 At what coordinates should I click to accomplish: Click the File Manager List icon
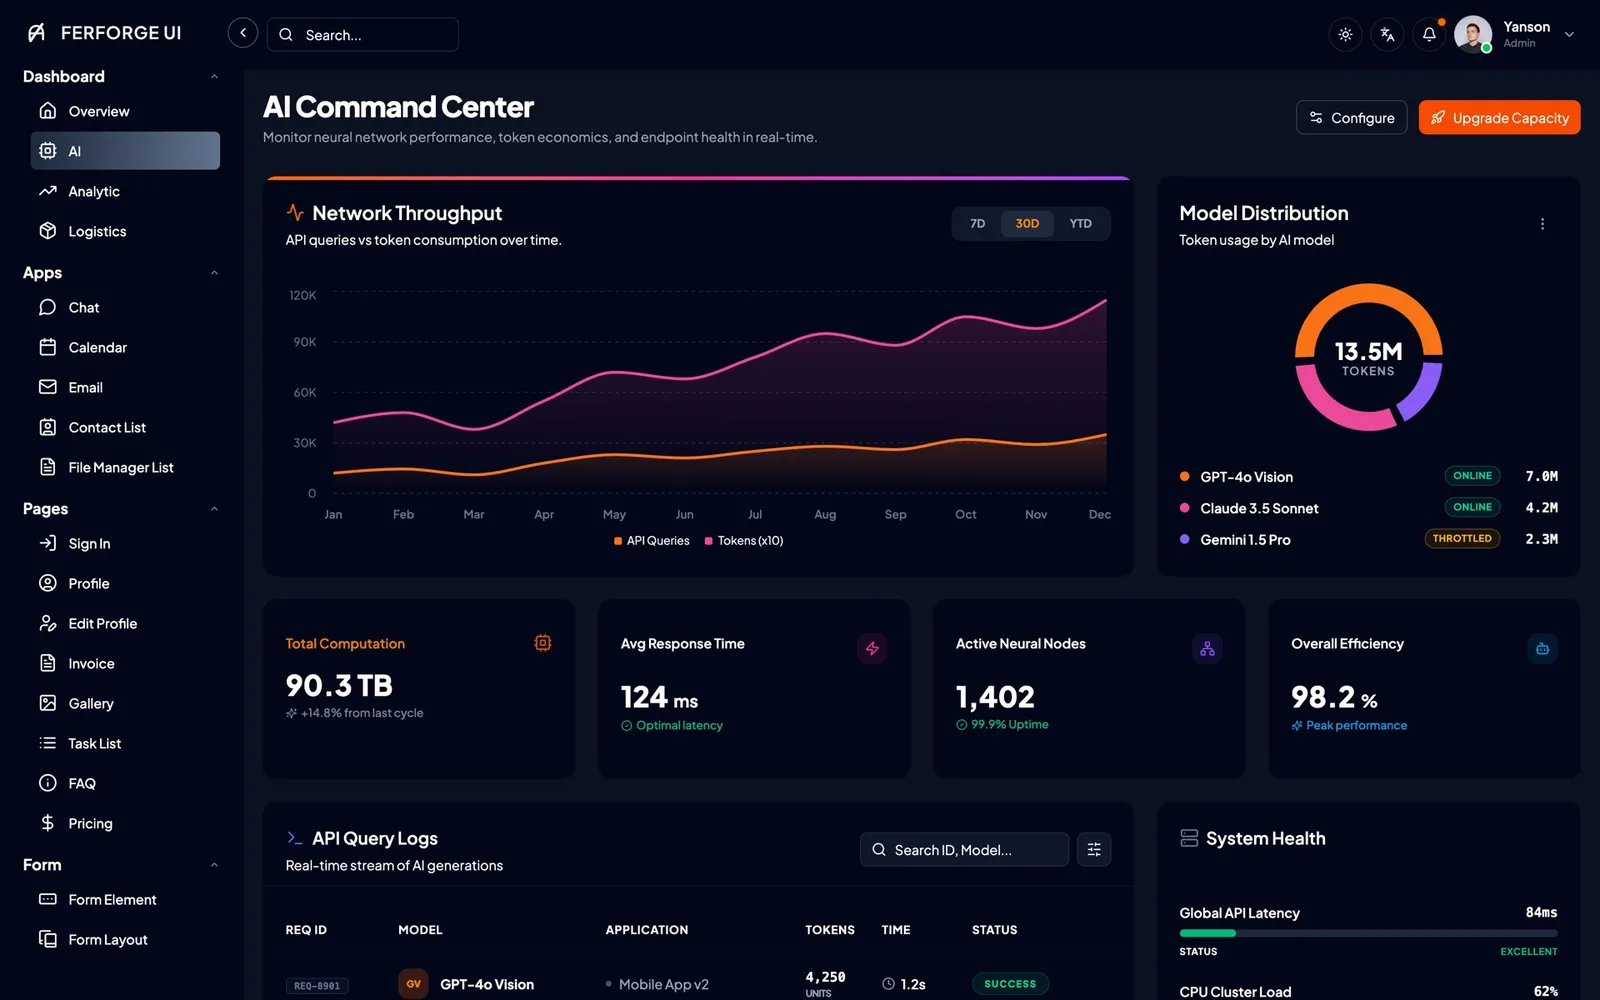(47, 467)
